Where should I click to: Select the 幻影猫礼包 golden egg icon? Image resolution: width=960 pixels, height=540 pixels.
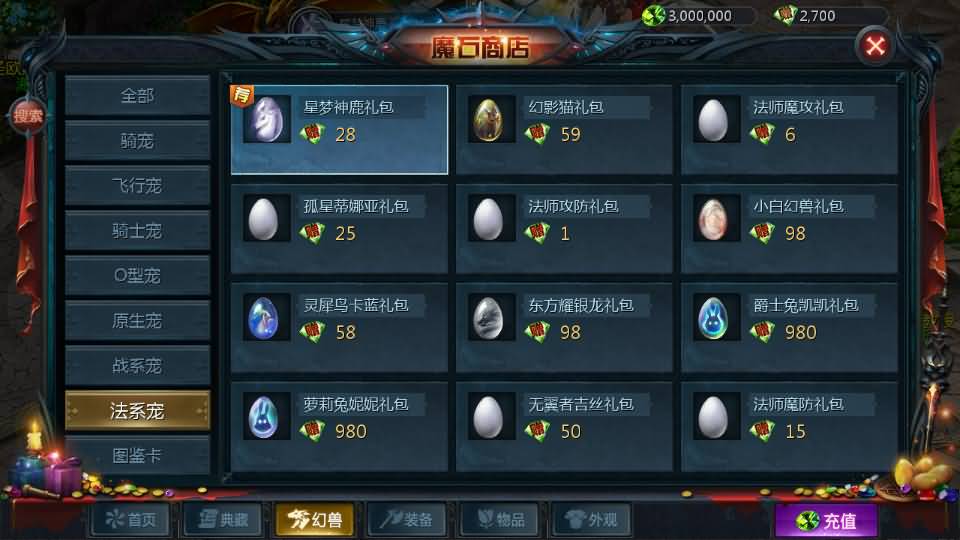pos(491,119)
